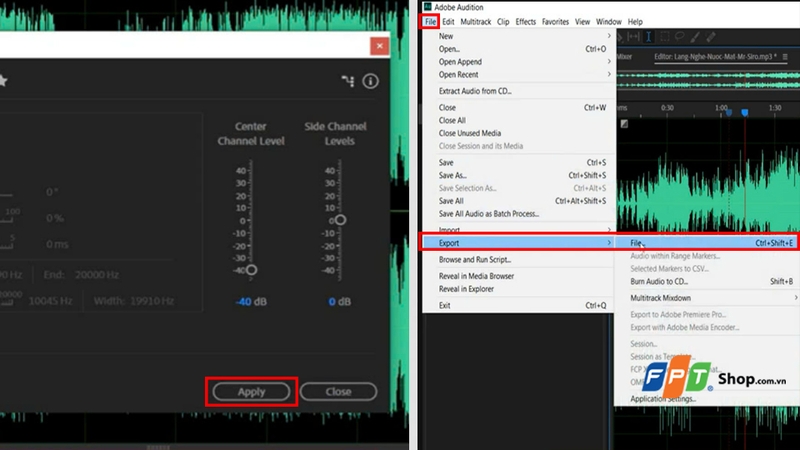Expand the Open Recent submenu arrow
The height and width of the screenshot is (450, 800).
(x=609, y=74)
